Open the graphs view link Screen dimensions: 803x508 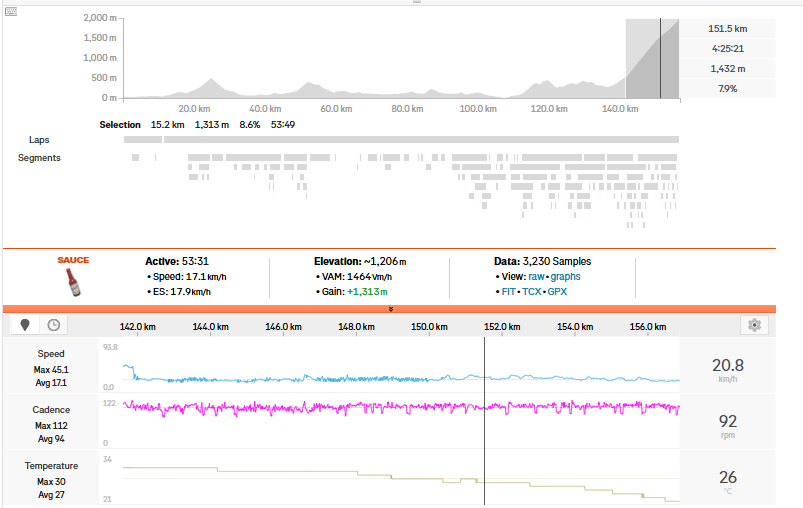point(565,277)
